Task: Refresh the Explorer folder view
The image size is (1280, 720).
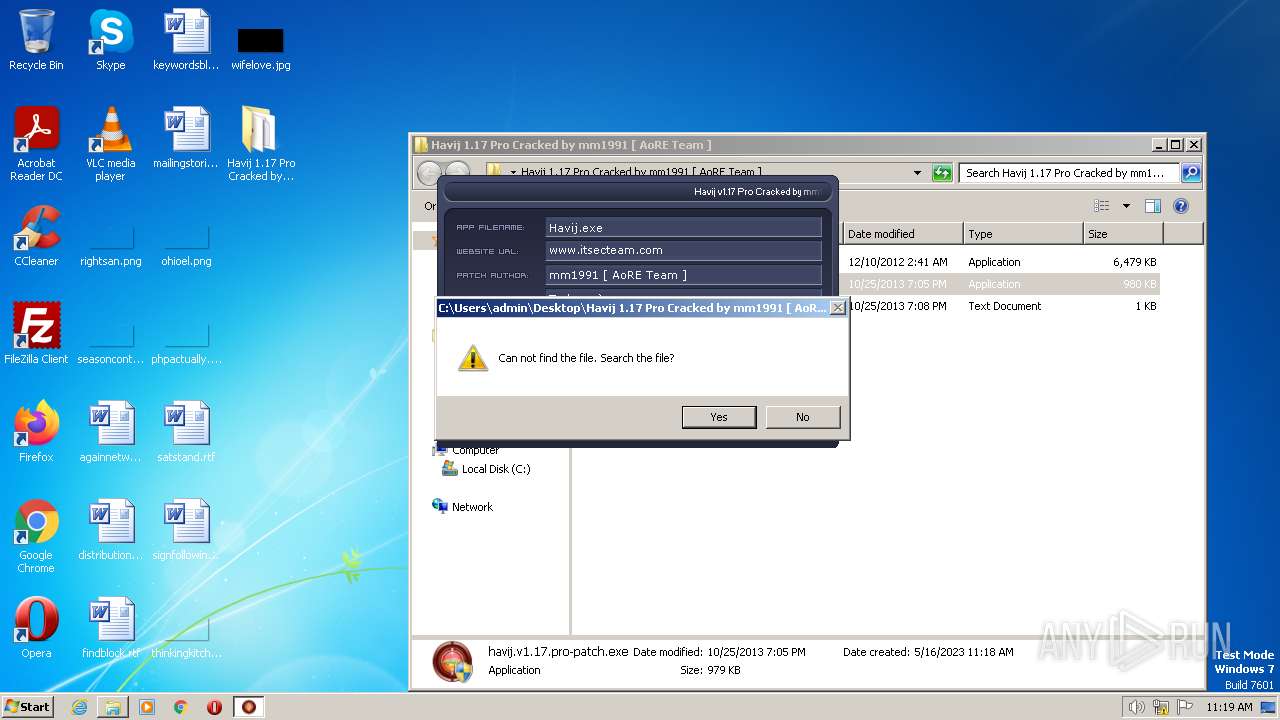Action: pyautogui.click(x=941, y=173)
